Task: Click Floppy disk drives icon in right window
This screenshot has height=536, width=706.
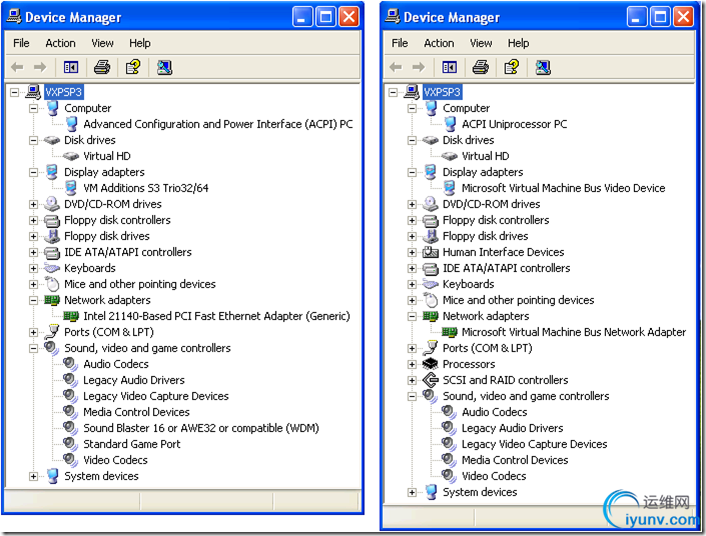Action: coord(431,236)
